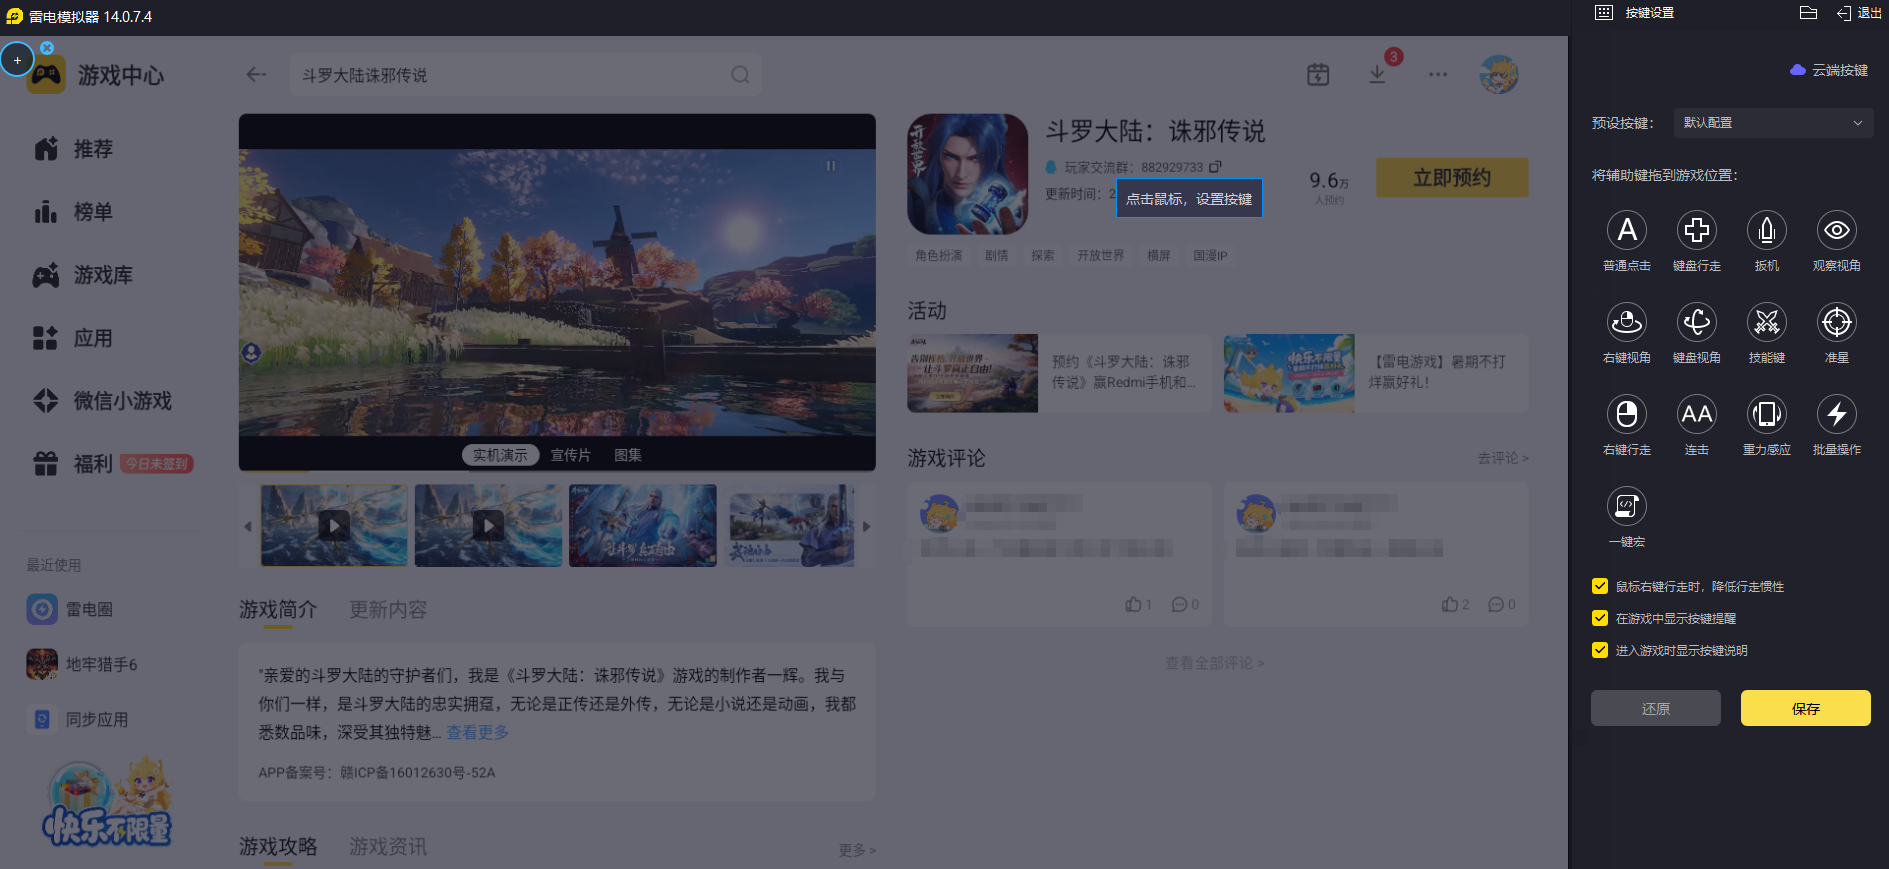Click the search magnifier icon
The width and height of the screenshot is (1889, 869).
coord(740,75)
